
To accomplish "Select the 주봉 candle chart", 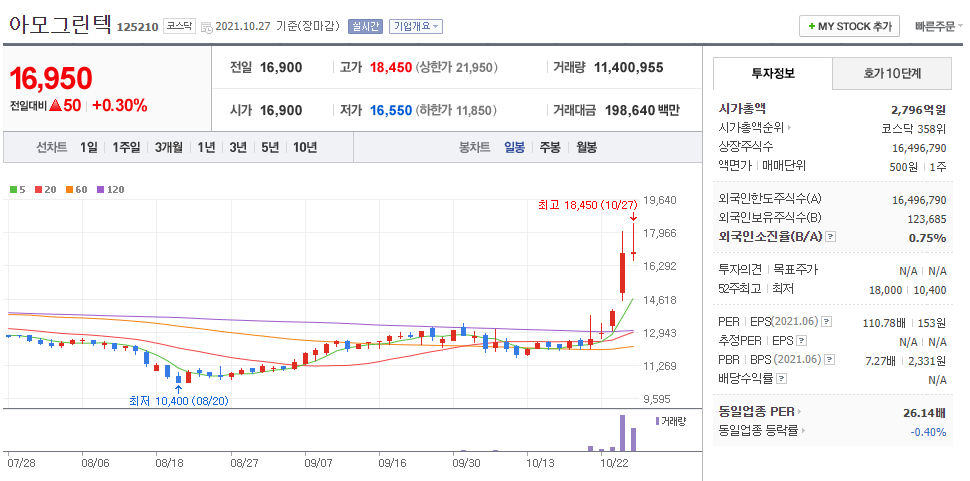I will (550, 147).
